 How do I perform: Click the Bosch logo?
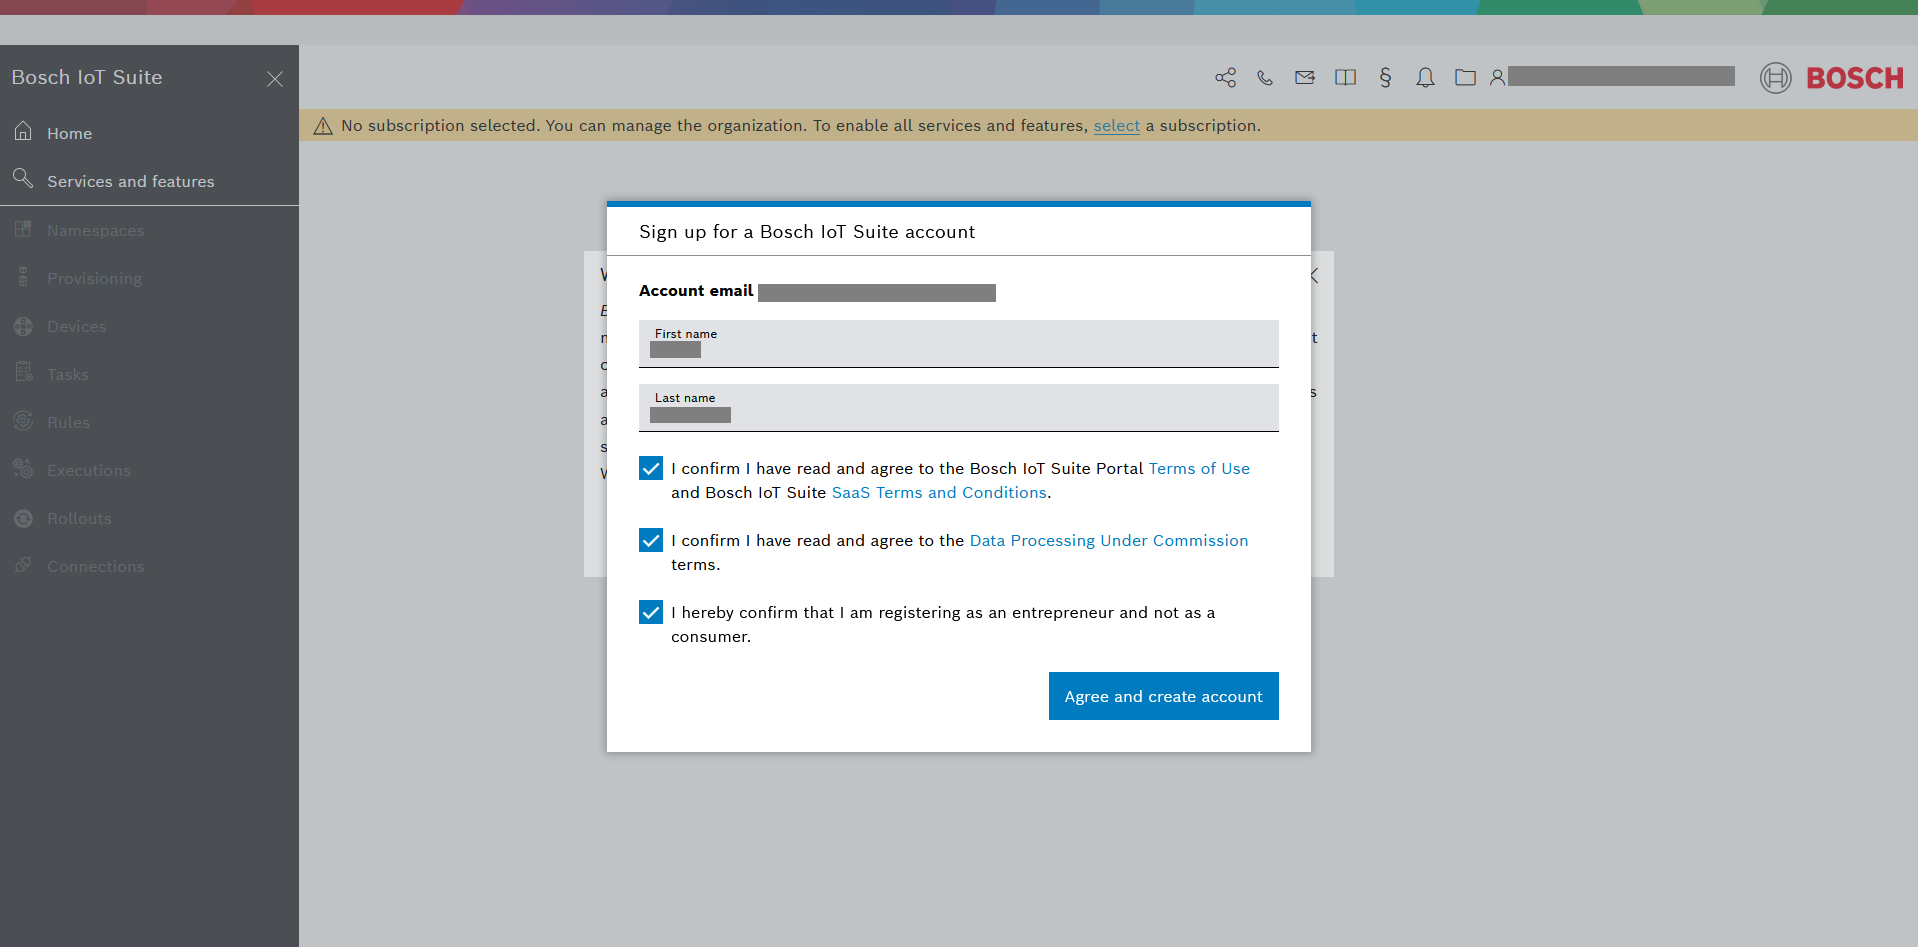tap(1832, 78)
